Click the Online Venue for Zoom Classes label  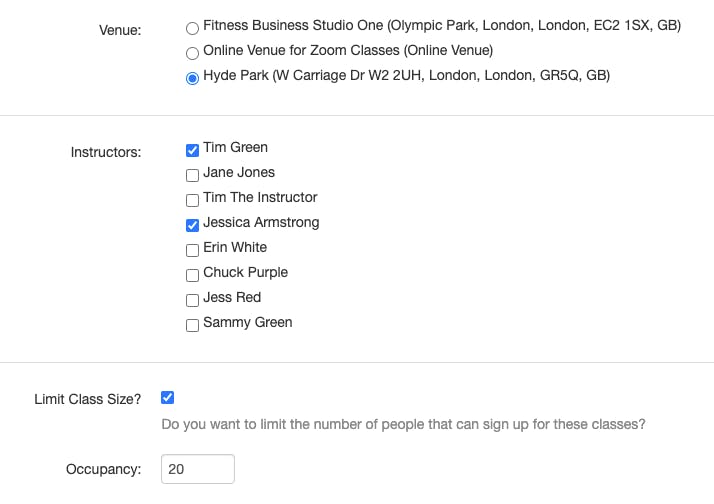(348, 50)
